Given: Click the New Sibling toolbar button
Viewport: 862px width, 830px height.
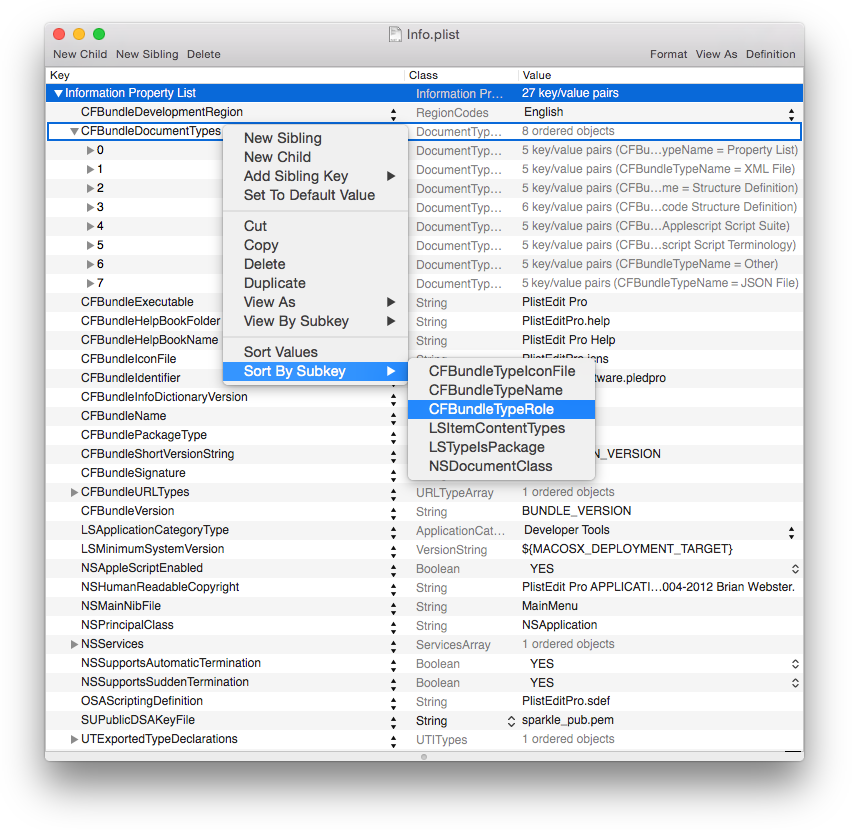Looking at the screenshot, I should pyautogui.click(x=147, y=54).
